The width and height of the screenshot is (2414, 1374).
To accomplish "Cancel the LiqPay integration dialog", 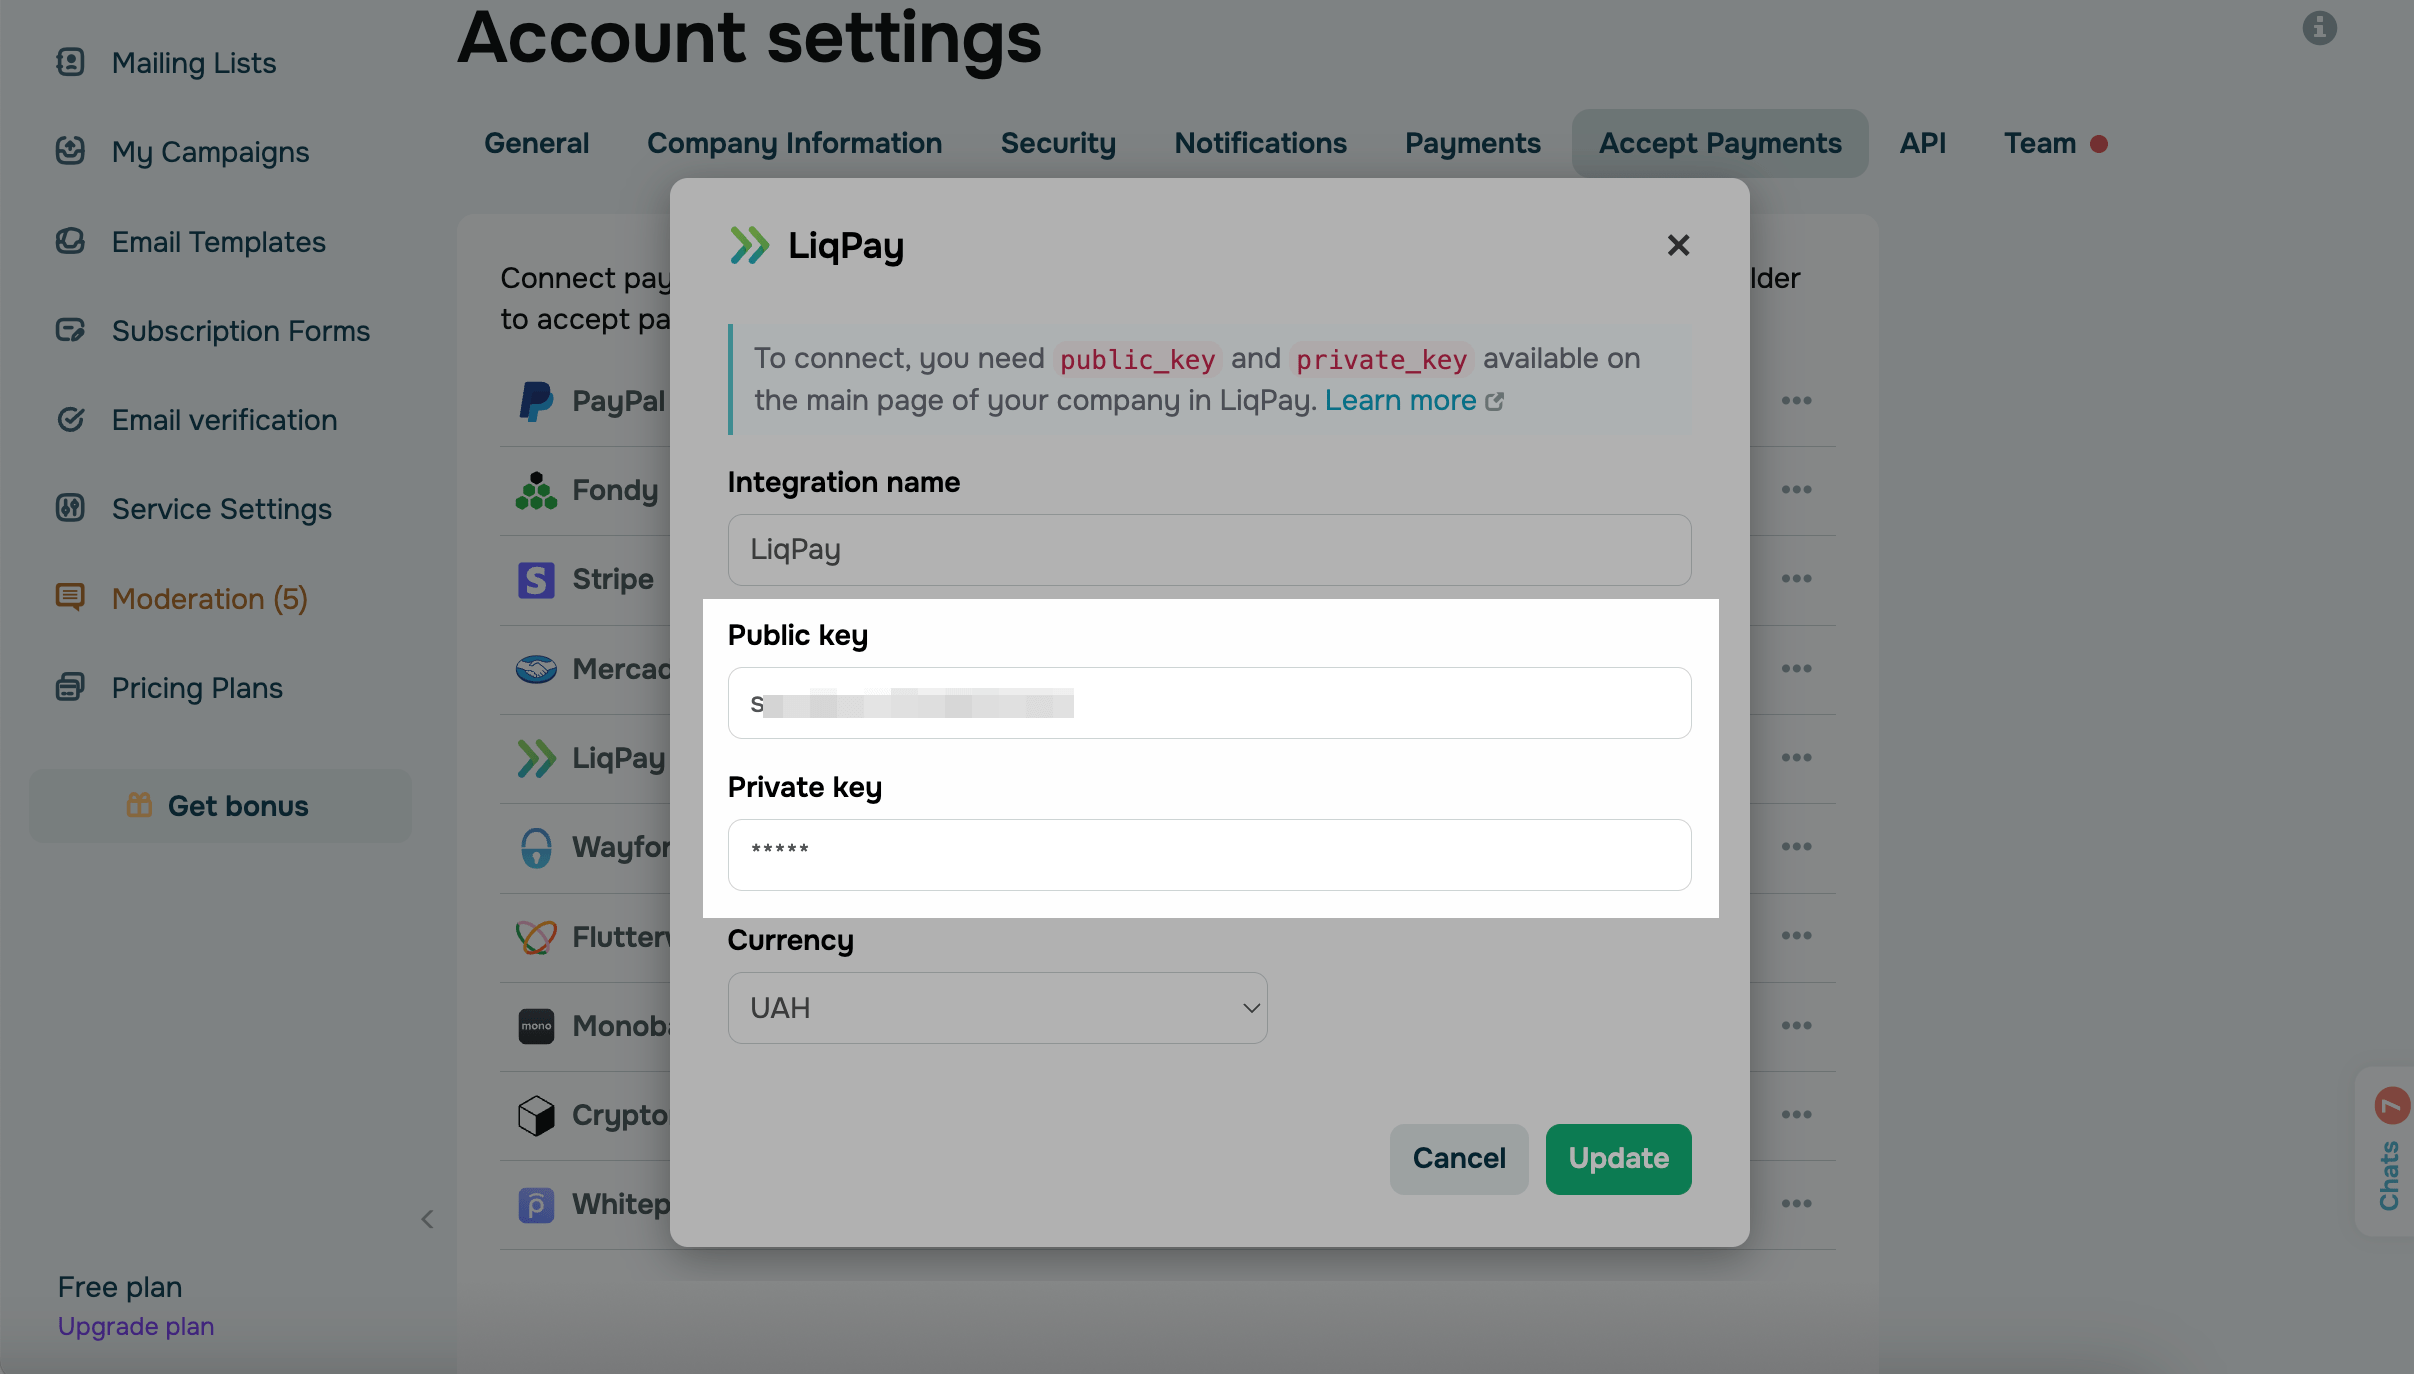I will [1458, 1158].
